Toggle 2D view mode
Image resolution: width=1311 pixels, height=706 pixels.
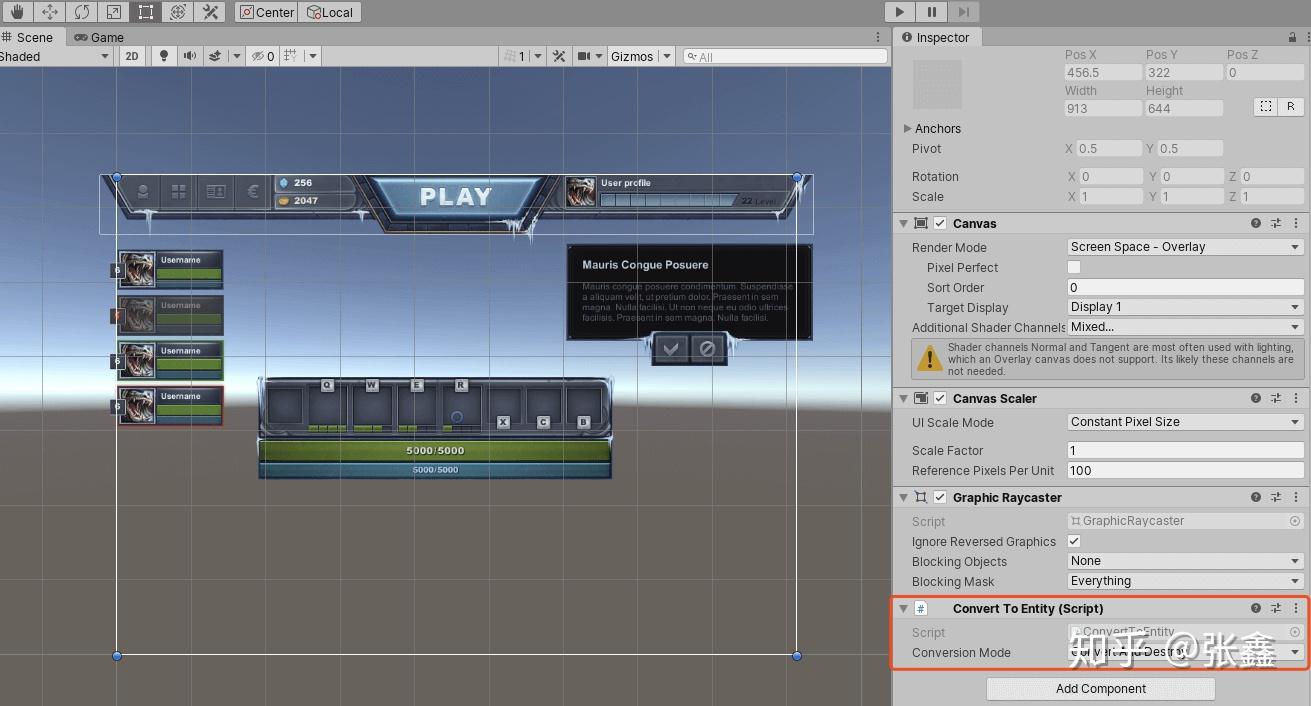point(132,56)
